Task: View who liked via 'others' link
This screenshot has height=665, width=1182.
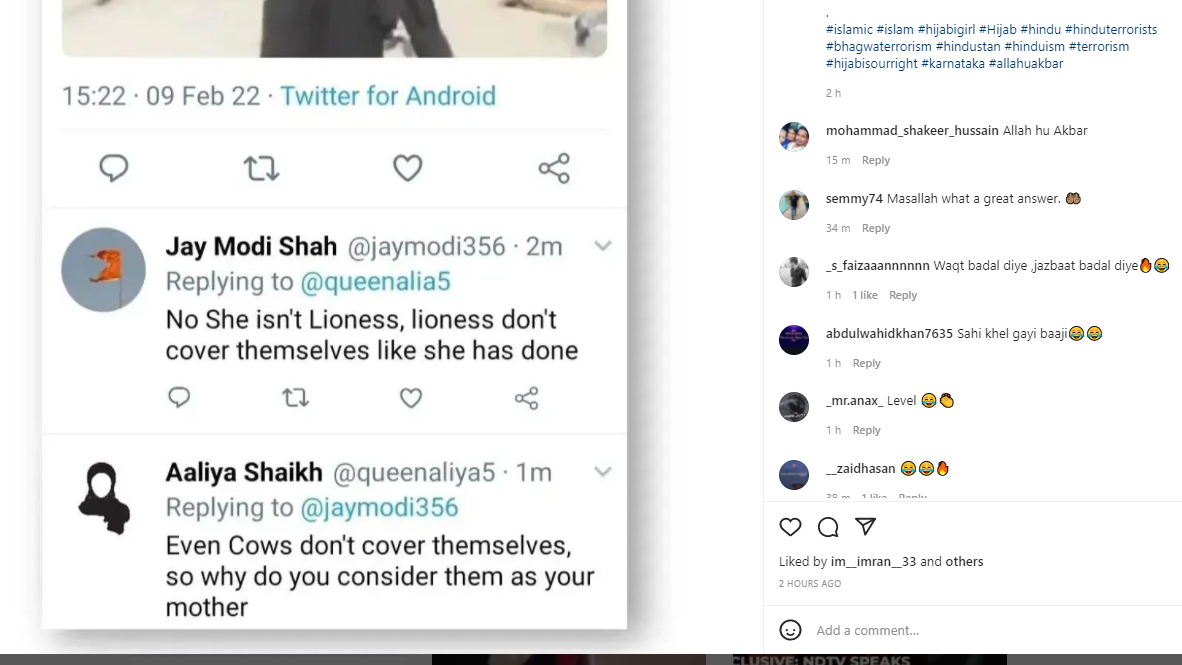Action: click(x=964, y=562)
